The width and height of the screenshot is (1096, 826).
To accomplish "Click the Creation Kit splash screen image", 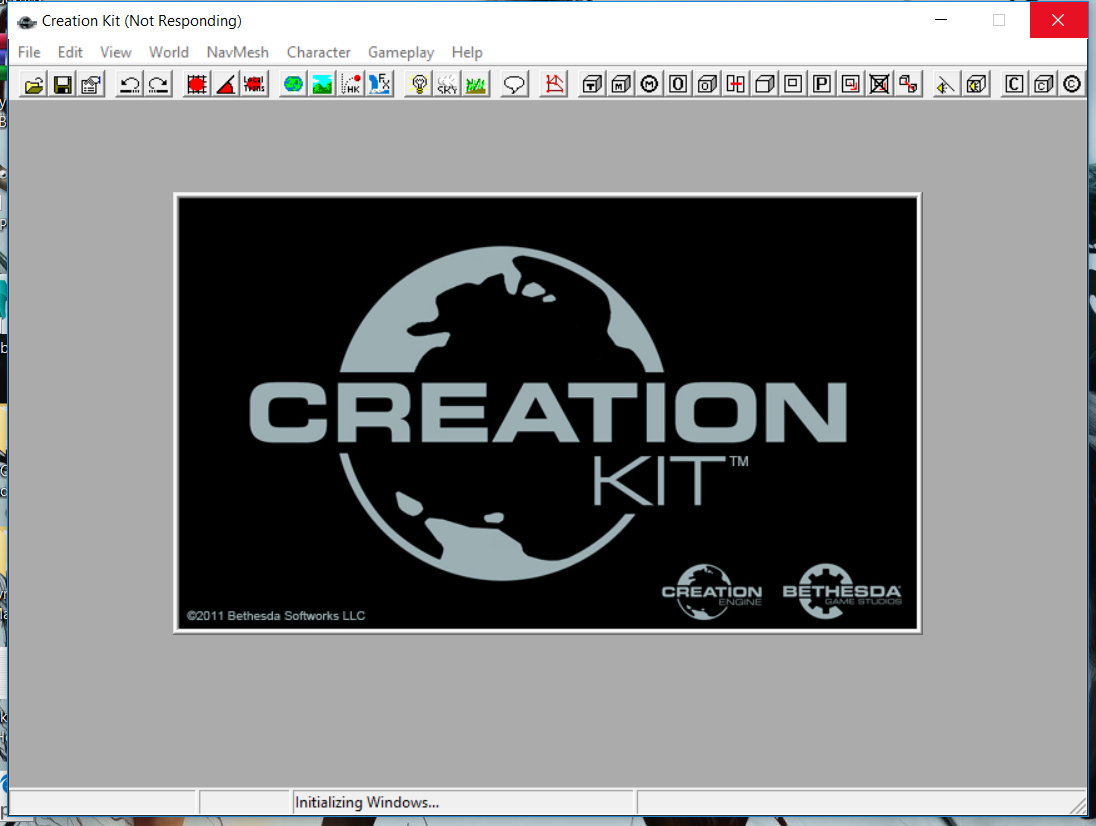I will (547, 413).
